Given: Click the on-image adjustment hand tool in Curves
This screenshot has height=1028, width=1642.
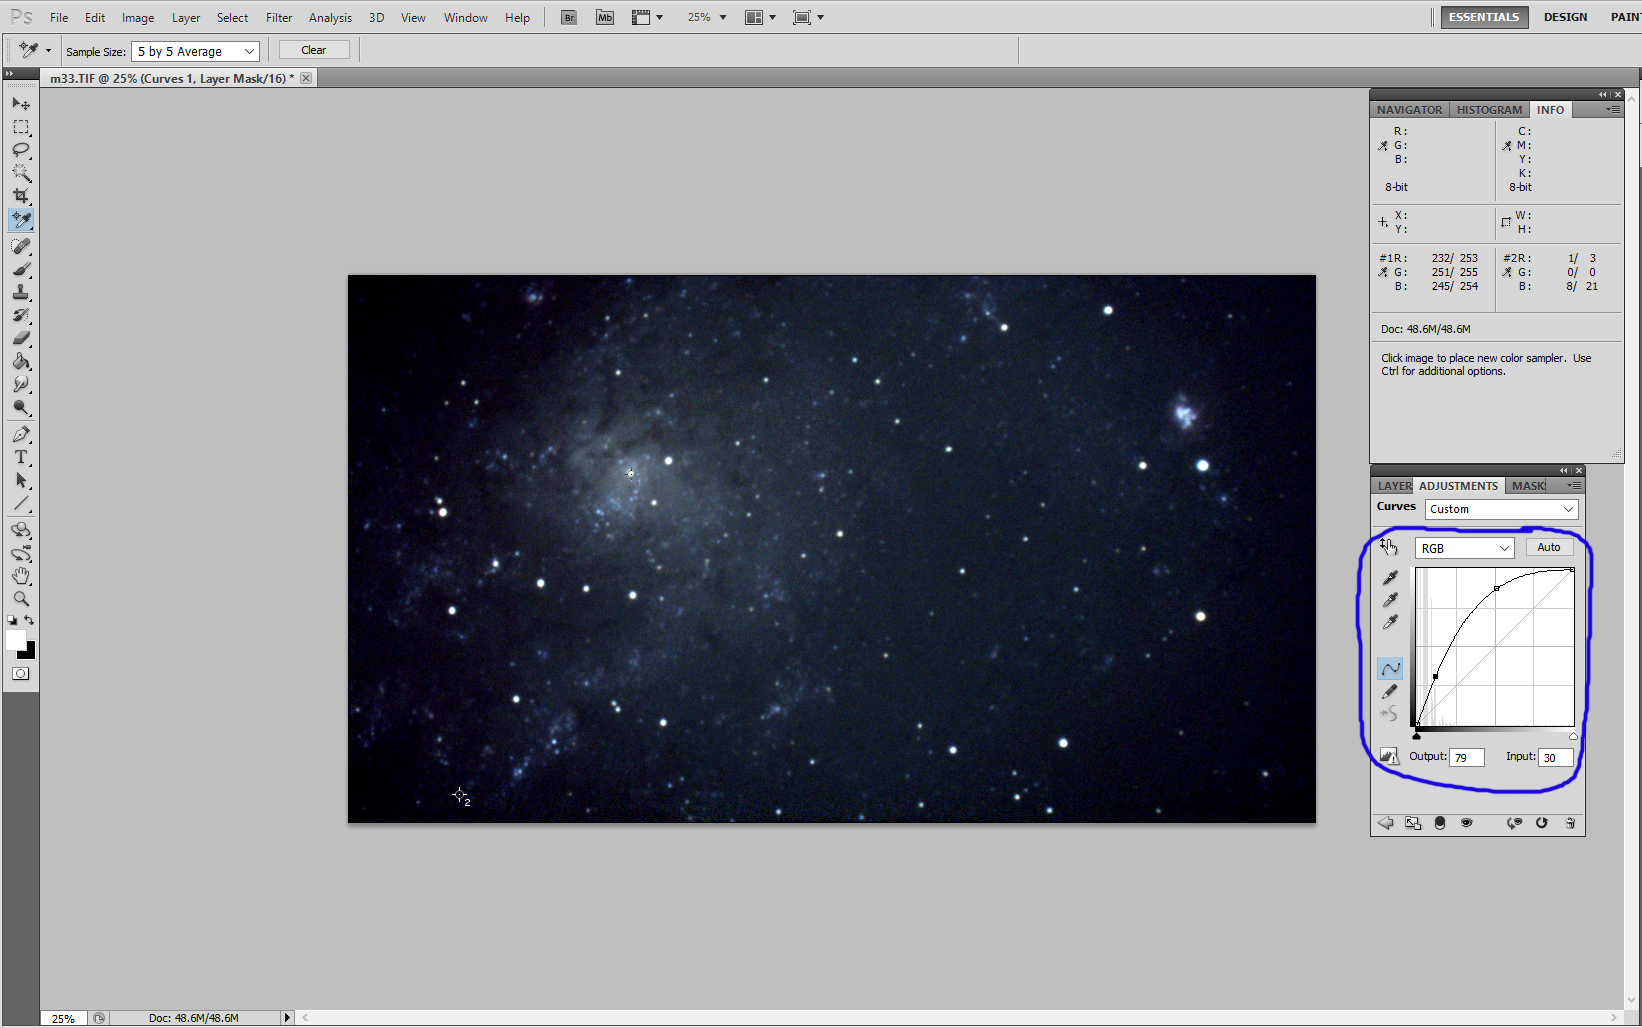Looking at the screenshot, I should tap(1389, 546).
